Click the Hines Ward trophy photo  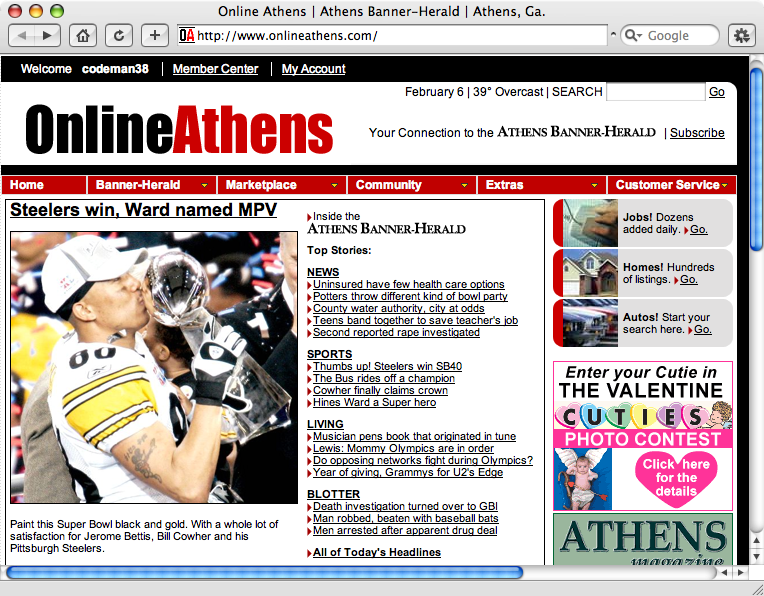154,367
